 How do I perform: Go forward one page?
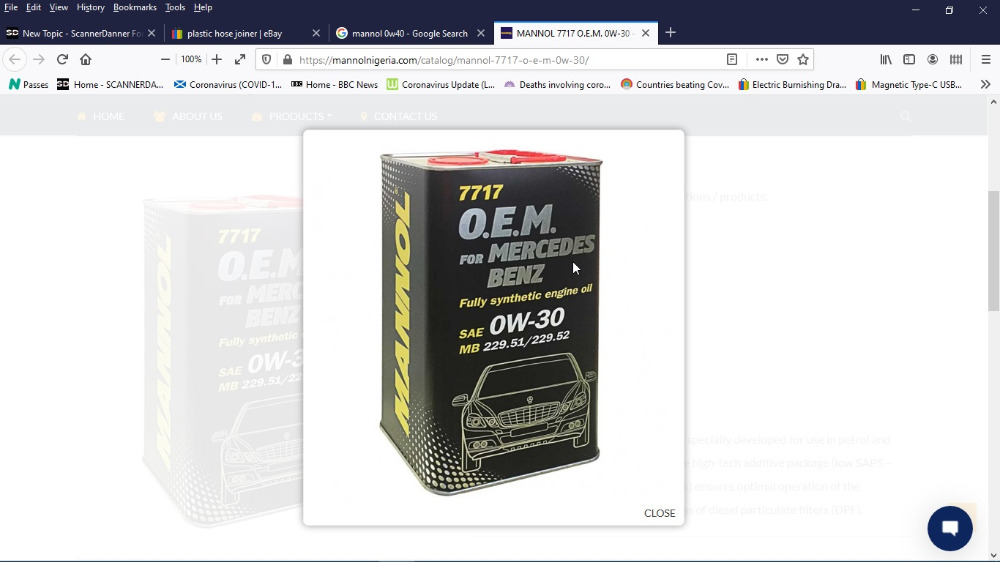click(x=39, y=59)
